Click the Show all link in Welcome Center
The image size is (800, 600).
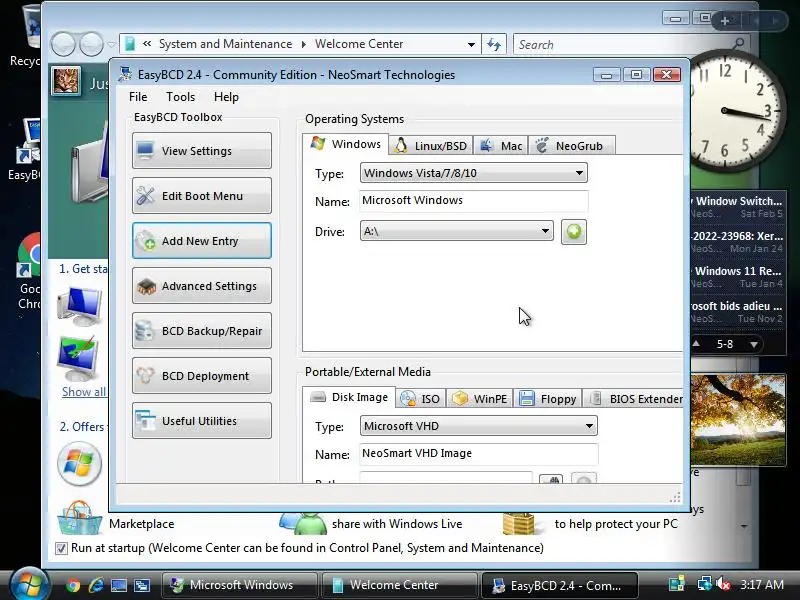click(84, 392)
